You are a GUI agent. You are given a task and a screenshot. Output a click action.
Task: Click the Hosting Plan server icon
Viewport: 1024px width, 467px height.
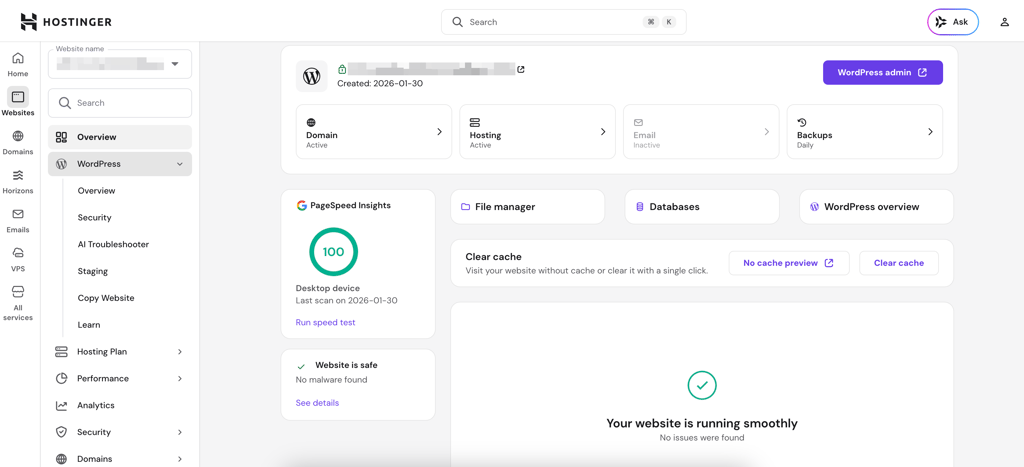61,351
